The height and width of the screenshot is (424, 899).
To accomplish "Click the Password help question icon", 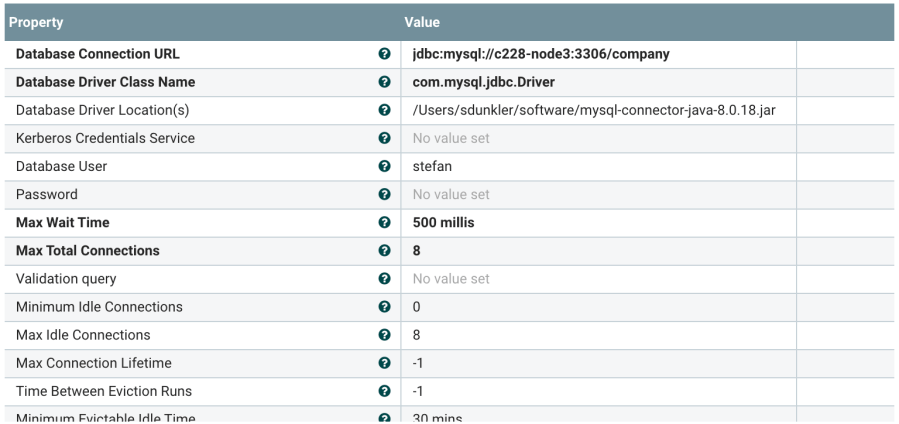I will 385,194.
